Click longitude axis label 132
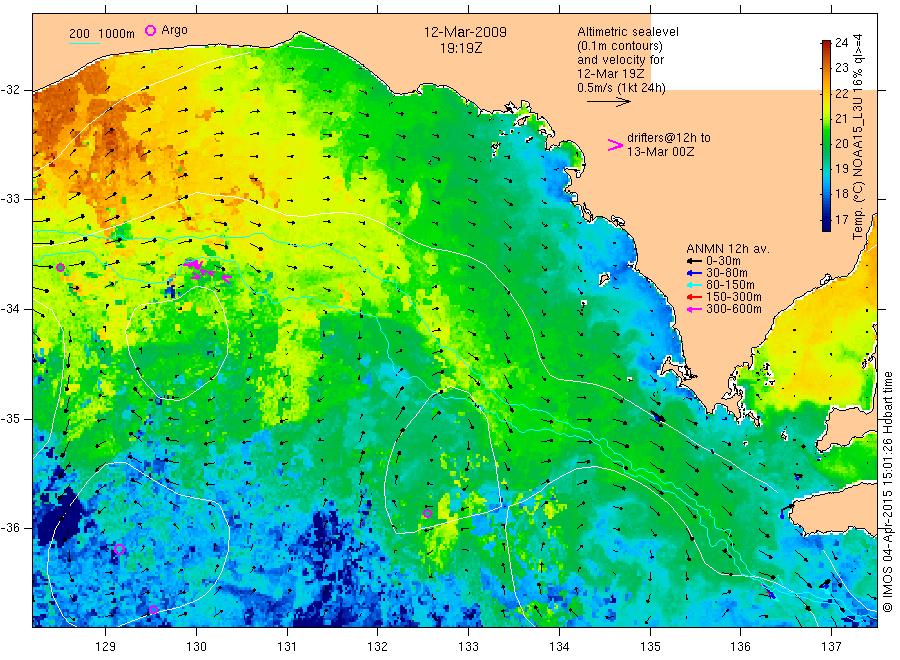The height and width of the screenshot is (660, 900). [378, 647]
